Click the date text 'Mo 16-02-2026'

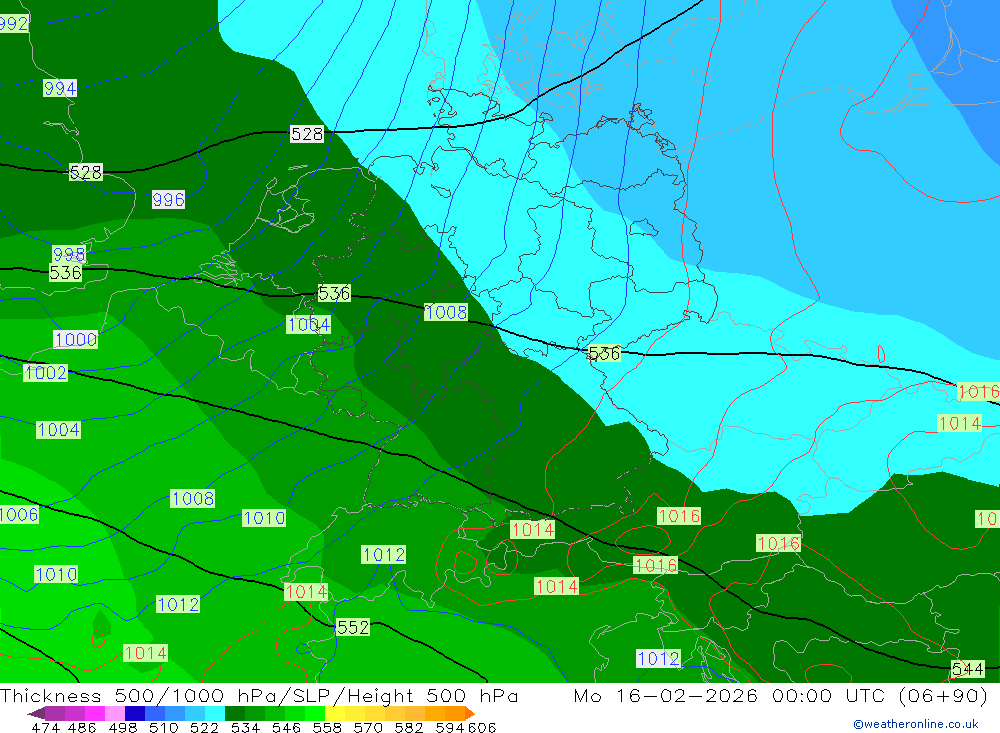pos(665,695)
